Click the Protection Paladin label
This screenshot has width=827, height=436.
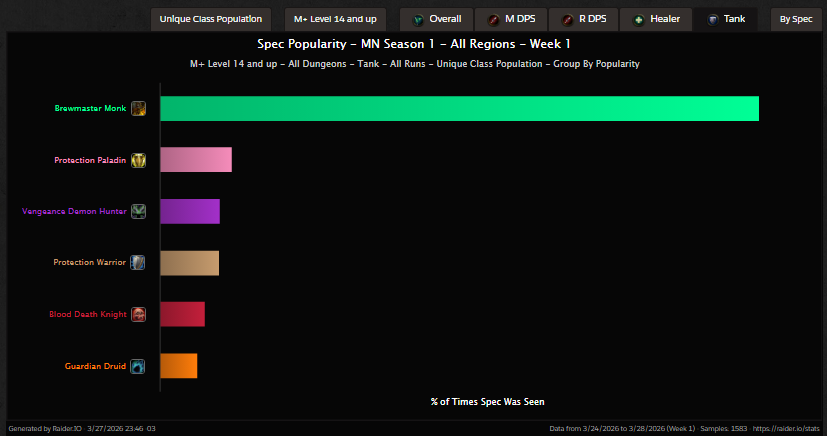pyautogui.click(x=90, y=160)
